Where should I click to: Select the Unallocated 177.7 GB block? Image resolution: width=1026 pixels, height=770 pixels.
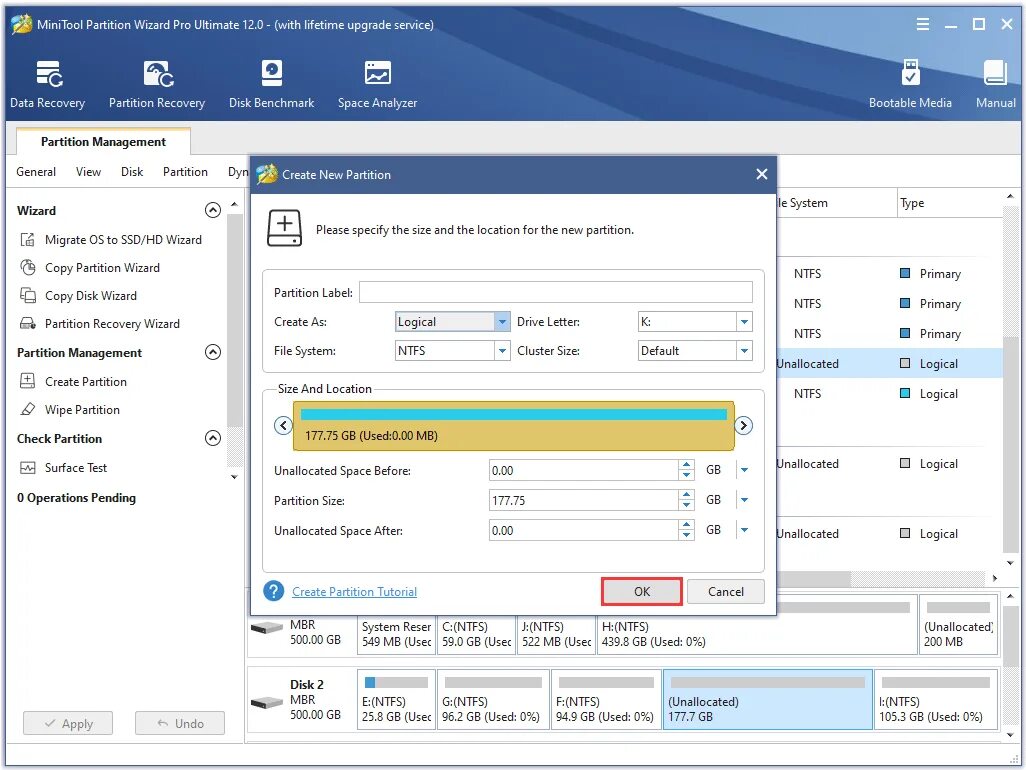click(768, 699)
